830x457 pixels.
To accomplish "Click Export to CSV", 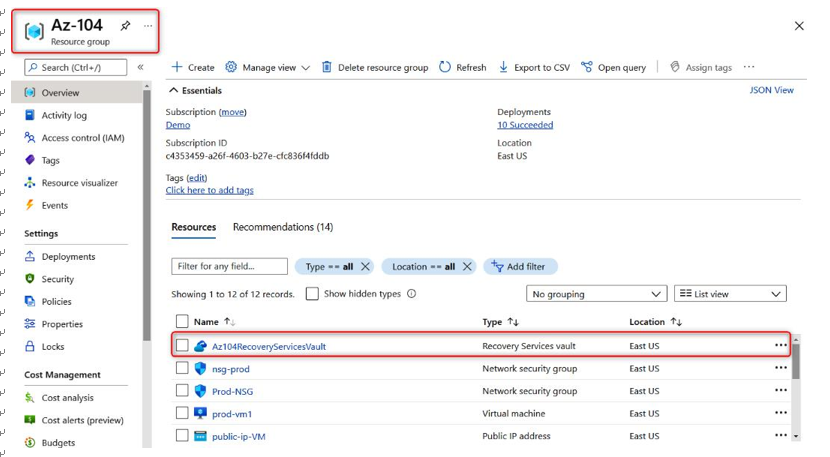I will pos(534,67).
